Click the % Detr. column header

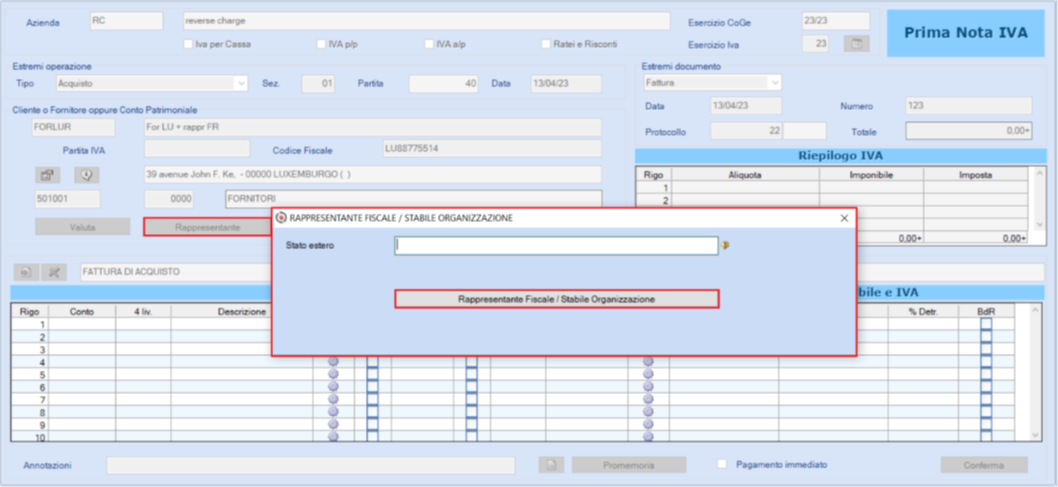922,311
